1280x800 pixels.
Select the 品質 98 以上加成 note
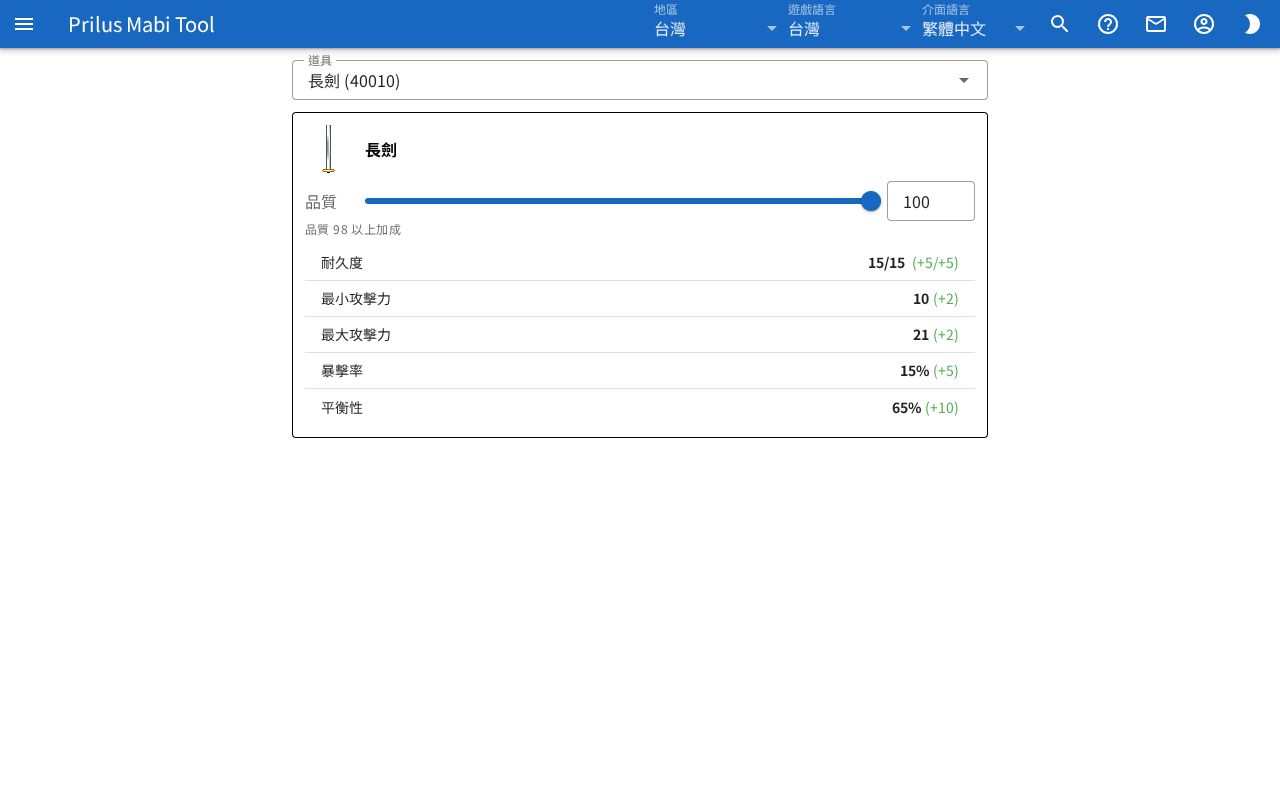(x=353, y=230)
